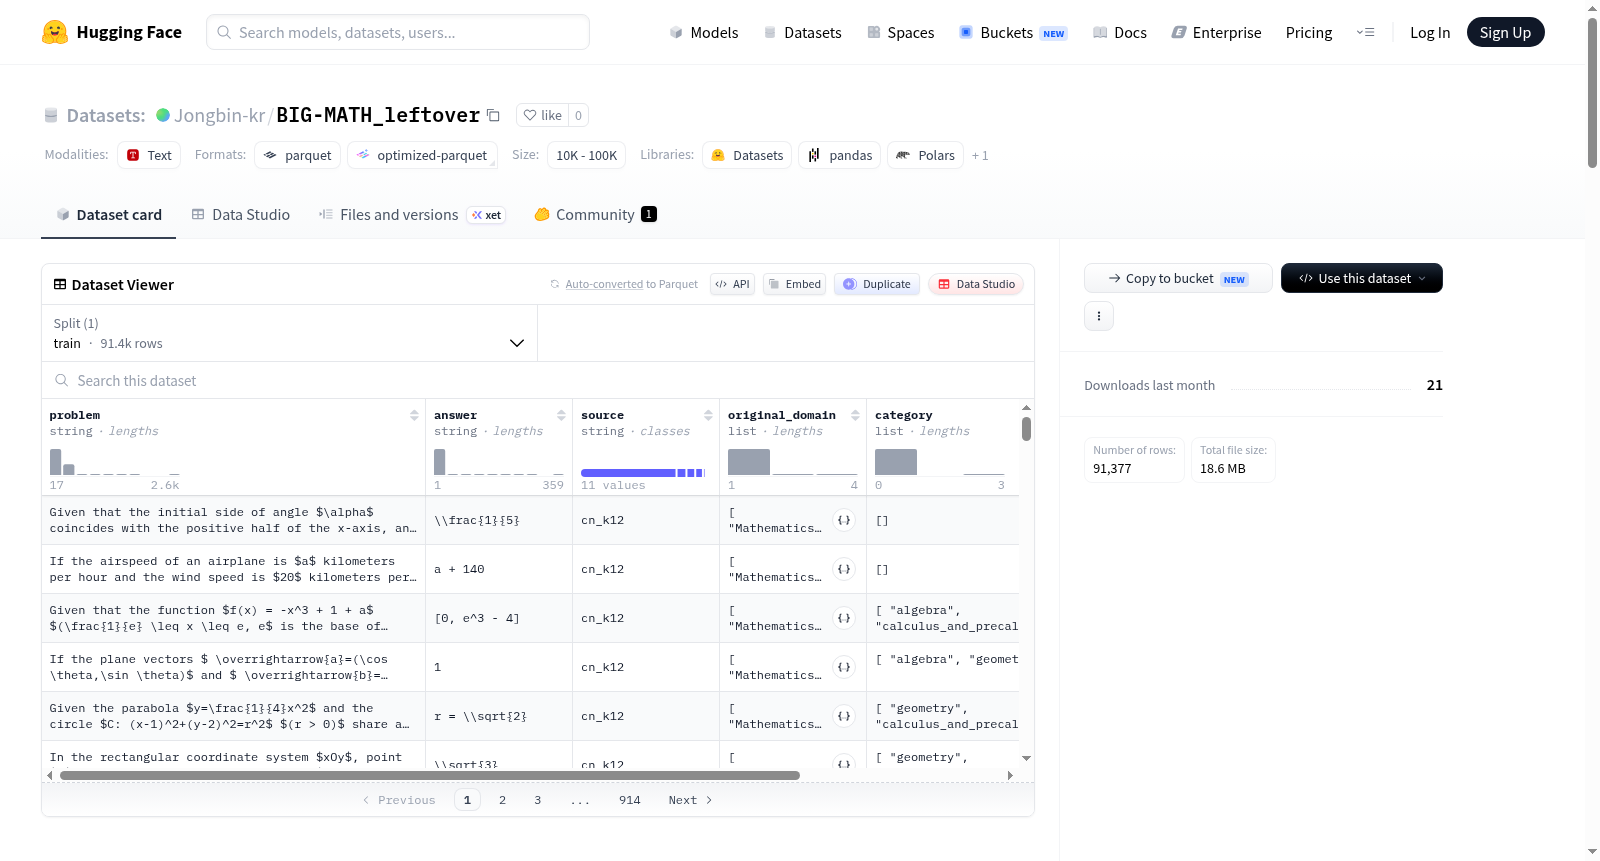The height and width of the screenshot is (861, 1600).
Task: Click the page vertical scrollbar
Action: click(x=1592, y=93)
